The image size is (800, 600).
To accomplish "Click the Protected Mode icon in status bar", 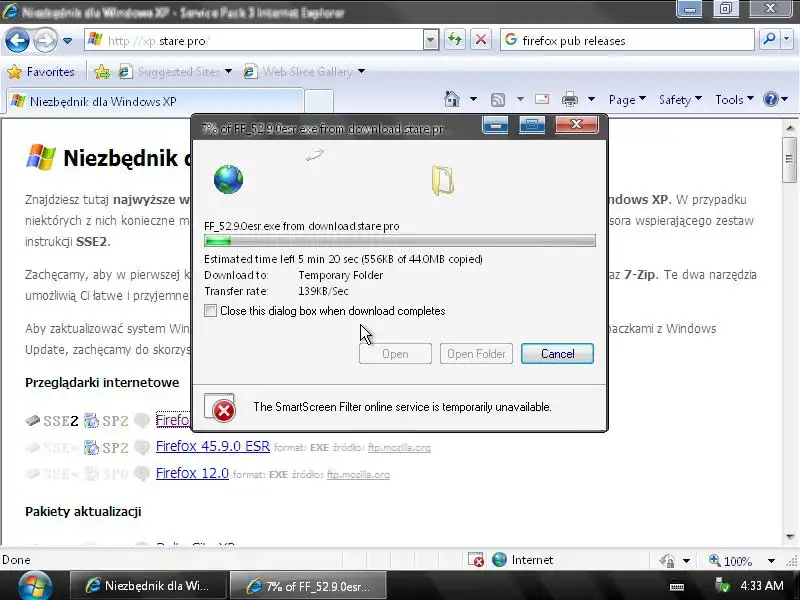I will tap(667, 560).
